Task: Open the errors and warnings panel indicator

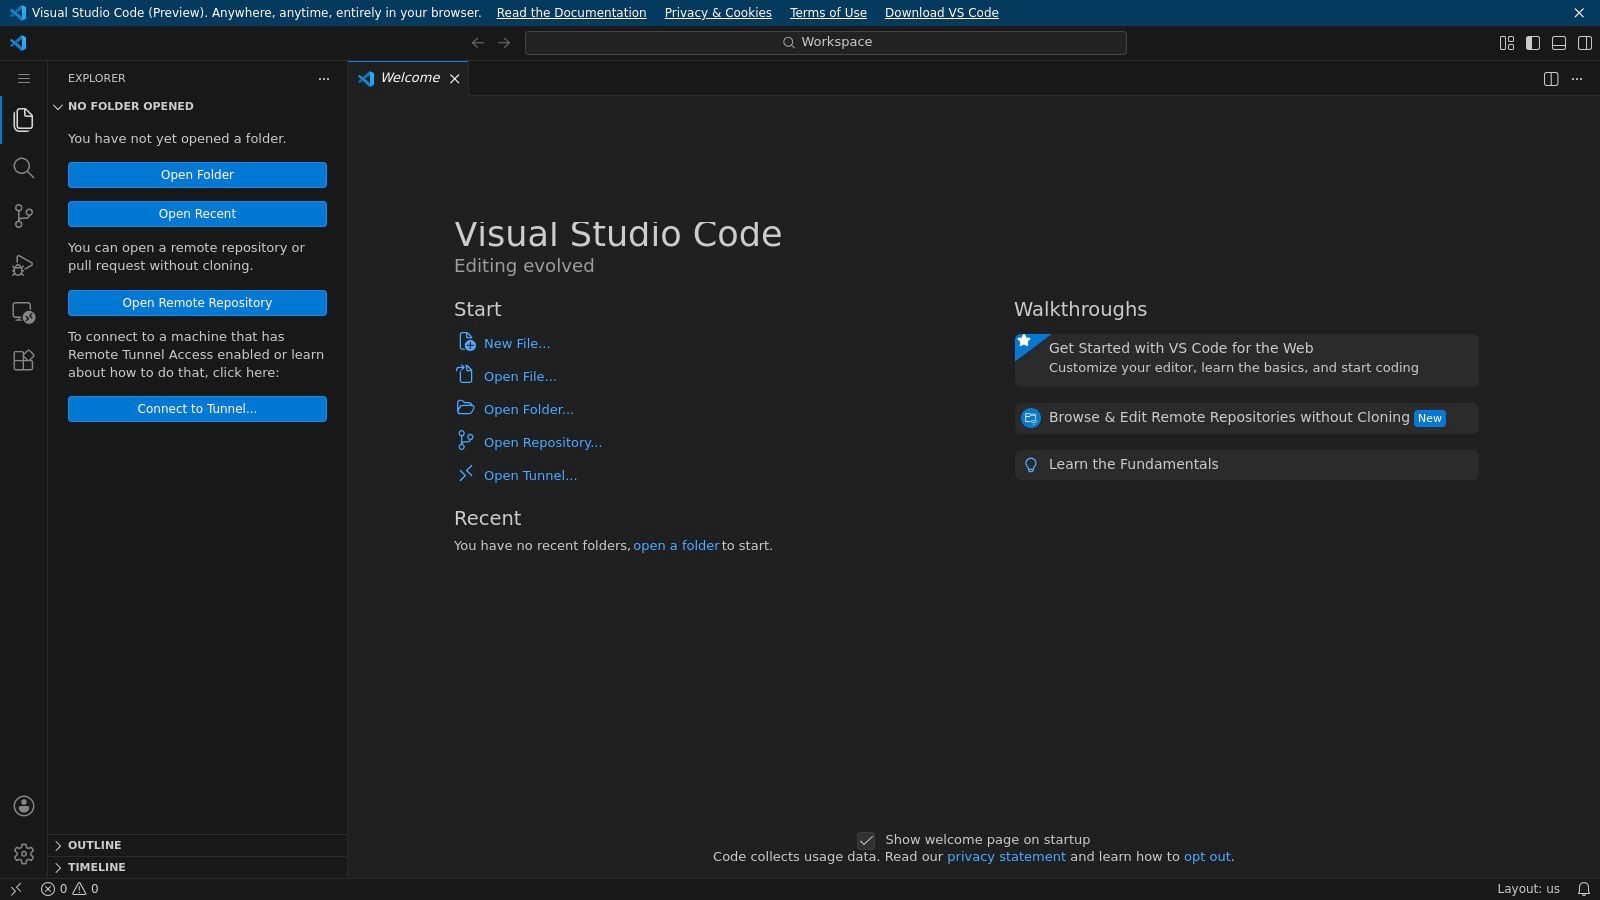Action: pyautogui.click(x=68, y=888)
